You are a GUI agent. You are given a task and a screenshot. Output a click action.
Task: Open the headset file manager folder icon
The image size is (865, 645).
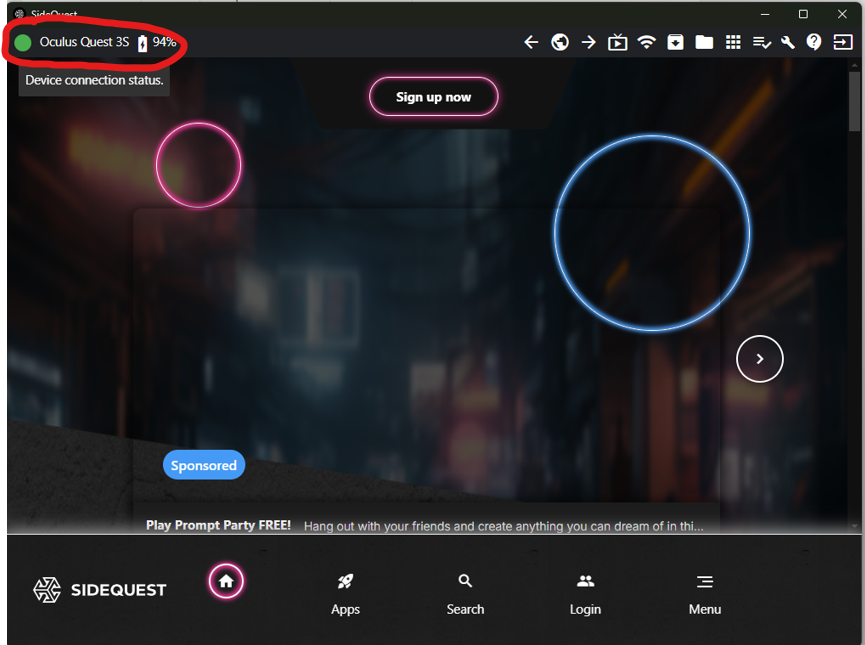click(704, 42)
